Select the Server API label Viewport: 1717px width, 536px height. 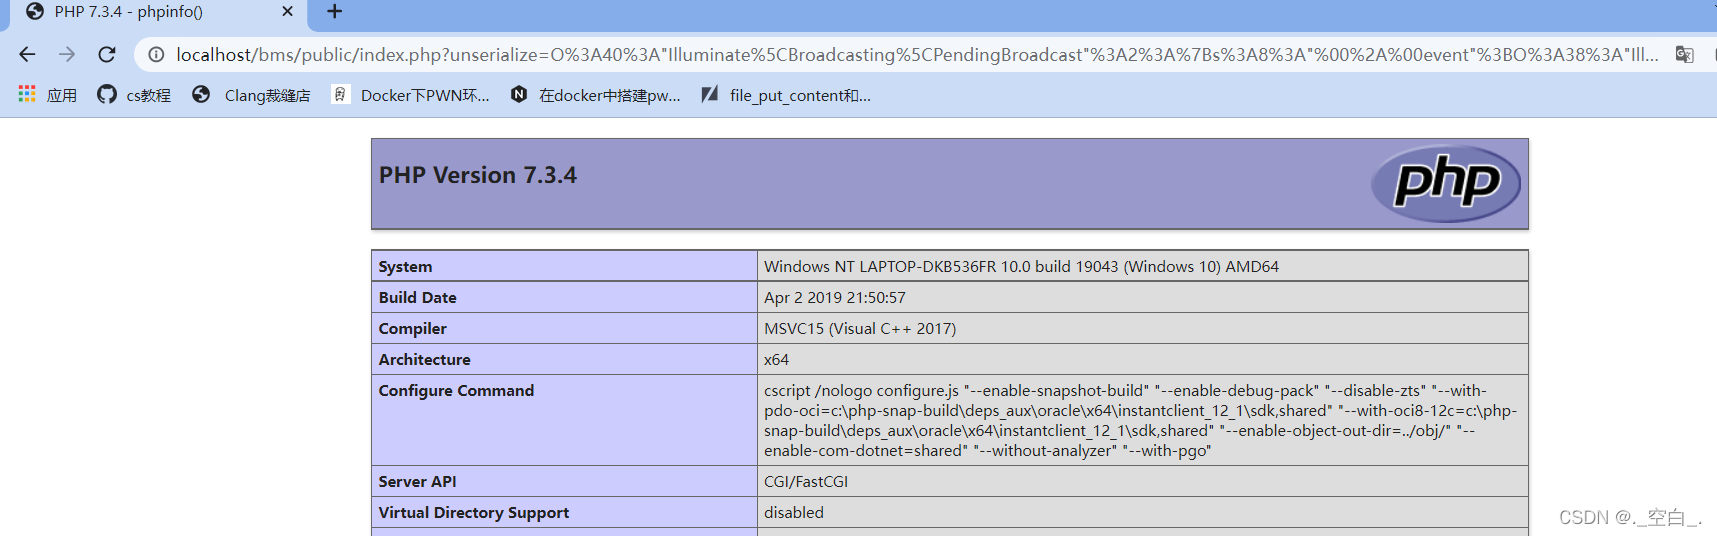click(417, 481)
